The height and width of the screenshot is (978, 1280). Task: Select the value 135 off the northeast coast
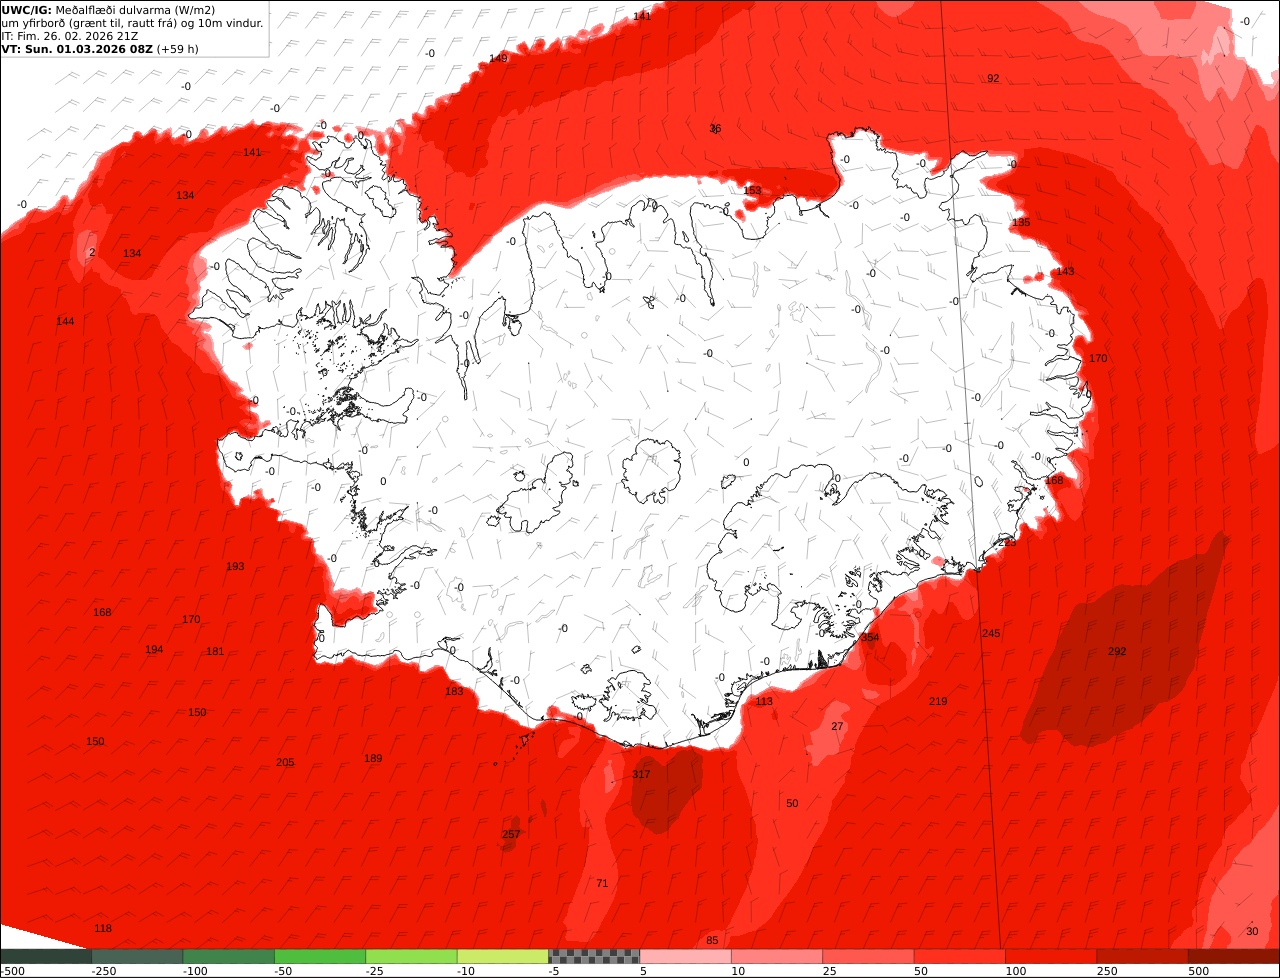(1021, 222)
